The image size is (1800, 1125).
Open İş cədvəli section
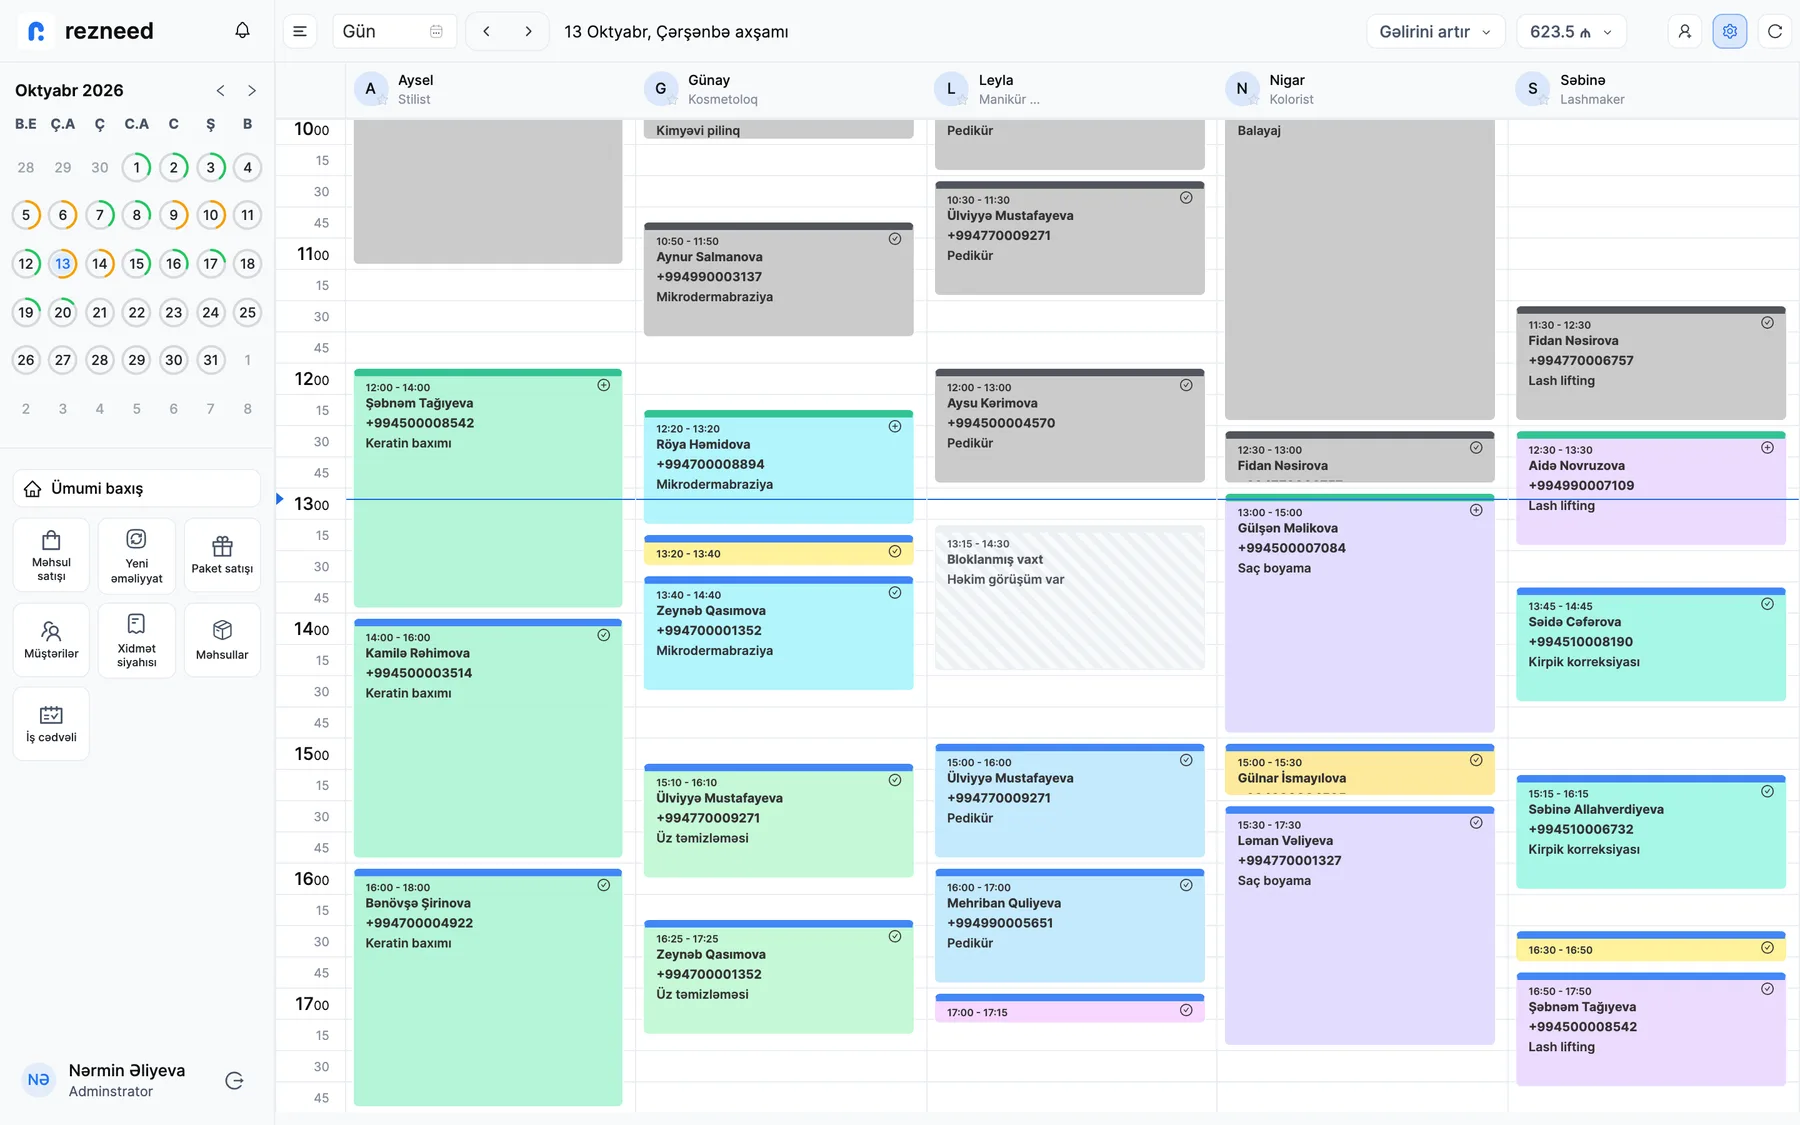pyautogui.click(x=51, y=724)
